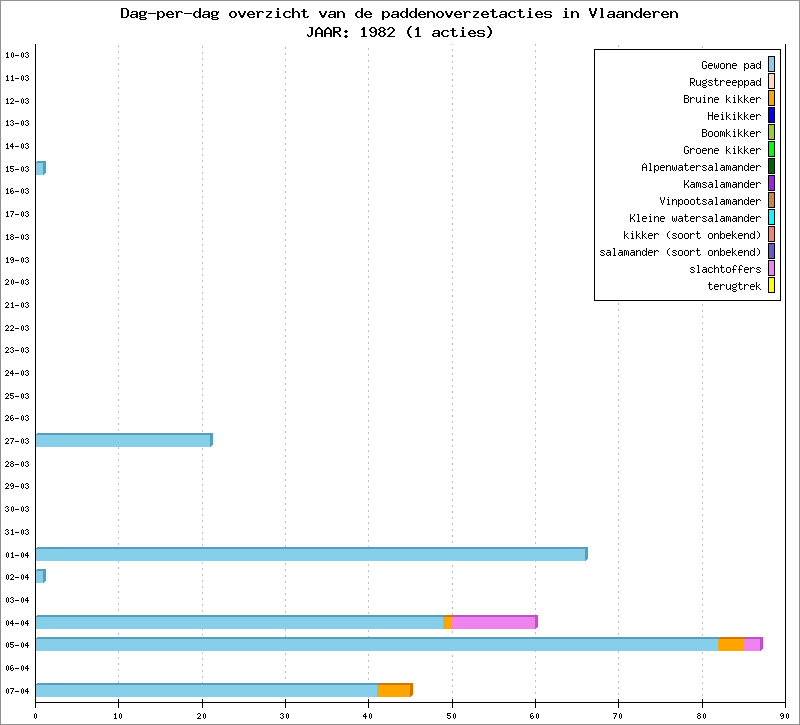
Task: Click the orange segment on the 05-04 bar
Action: tap(730, 645)
